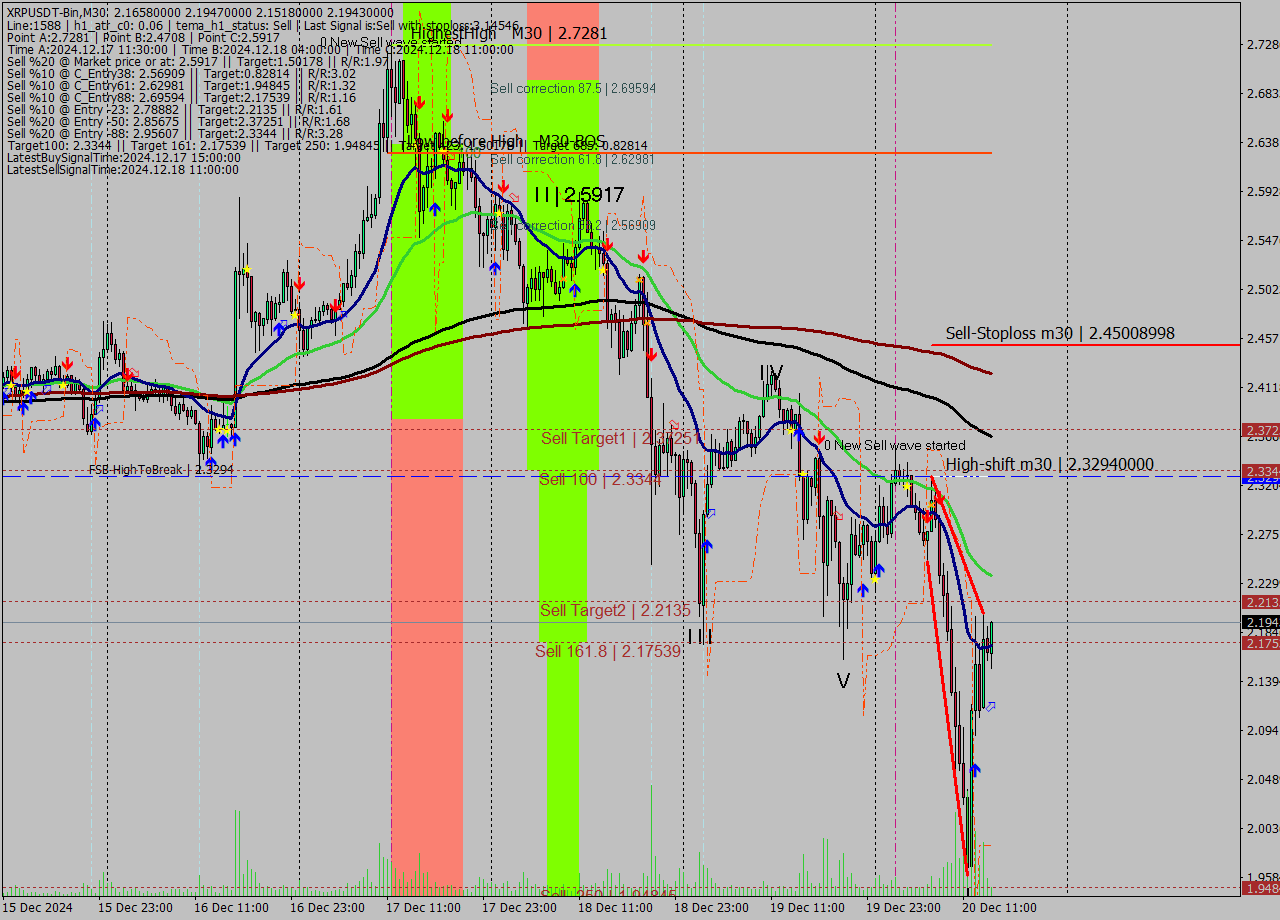Click the '20 Dec 11:00' time axis label
Screen dimensions: 1280x920
point(997,908)
